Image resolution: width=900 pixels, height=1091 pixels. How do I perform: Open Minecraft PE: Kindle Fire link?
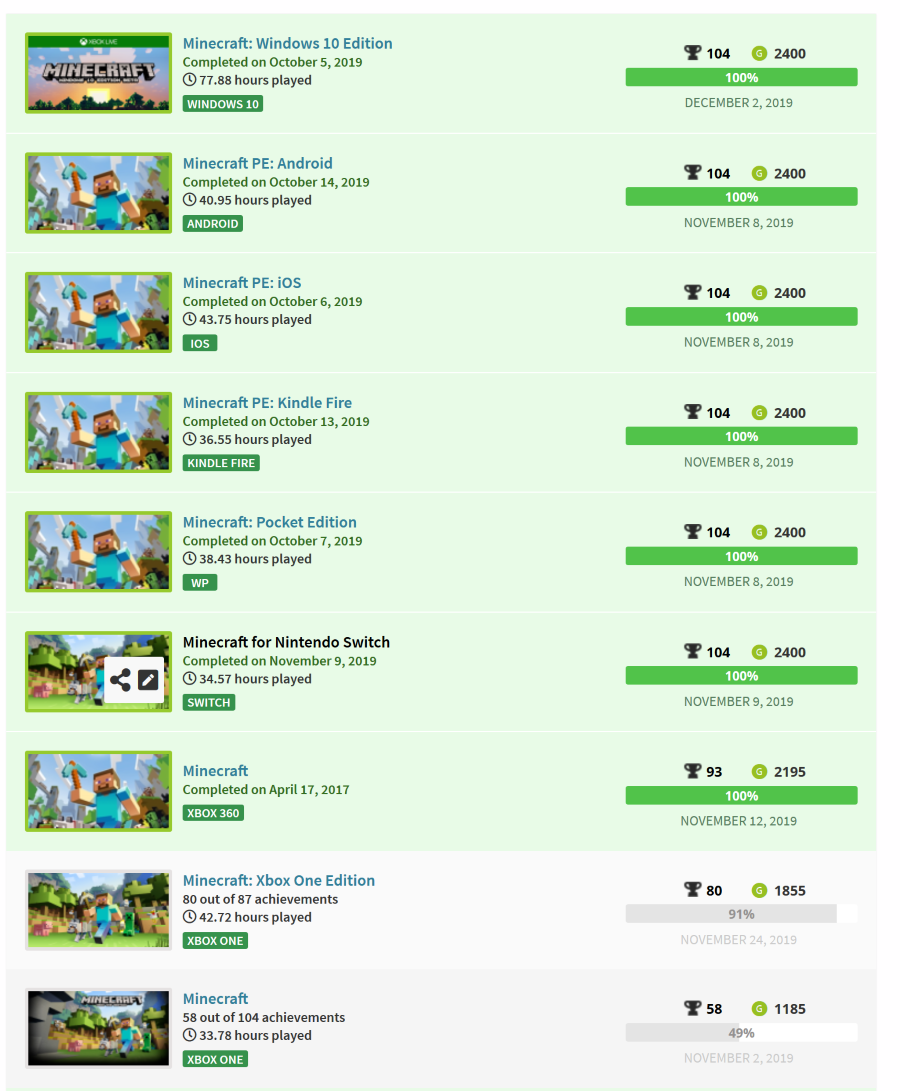pyautogui.click(x=267, y=403)
